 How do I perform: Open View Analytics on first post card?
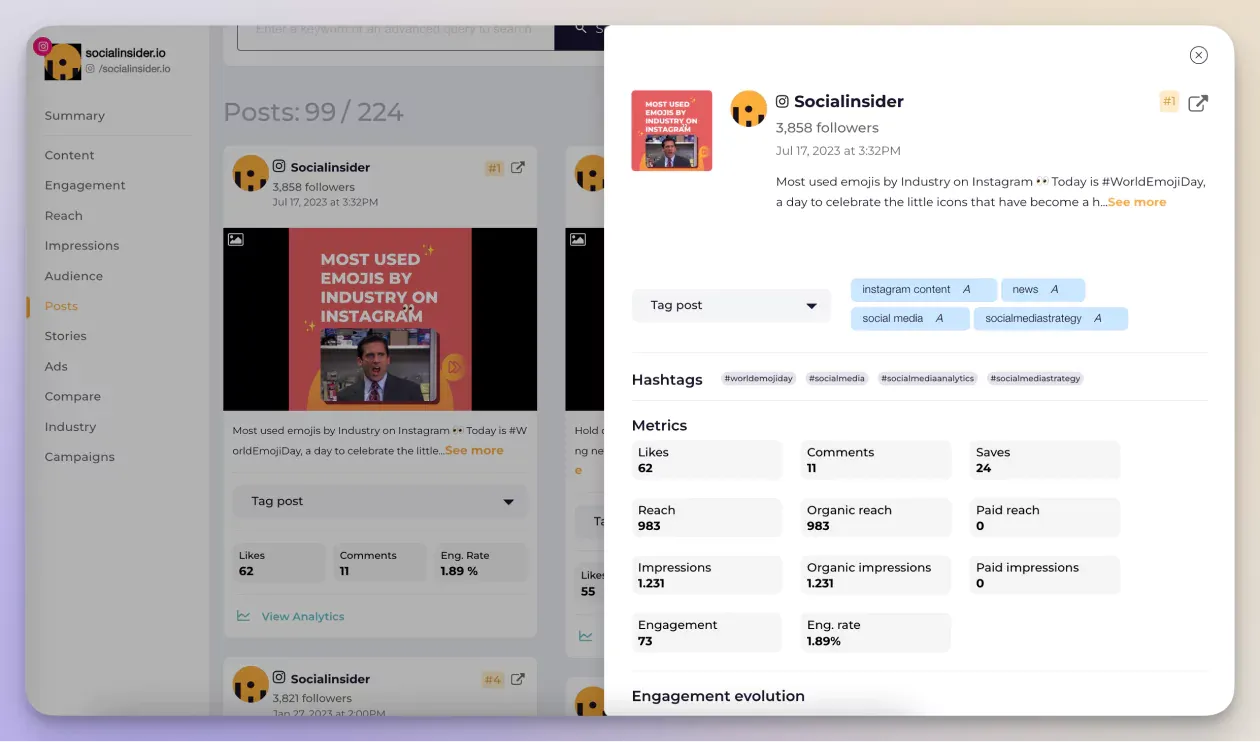[x=303, y=617]
